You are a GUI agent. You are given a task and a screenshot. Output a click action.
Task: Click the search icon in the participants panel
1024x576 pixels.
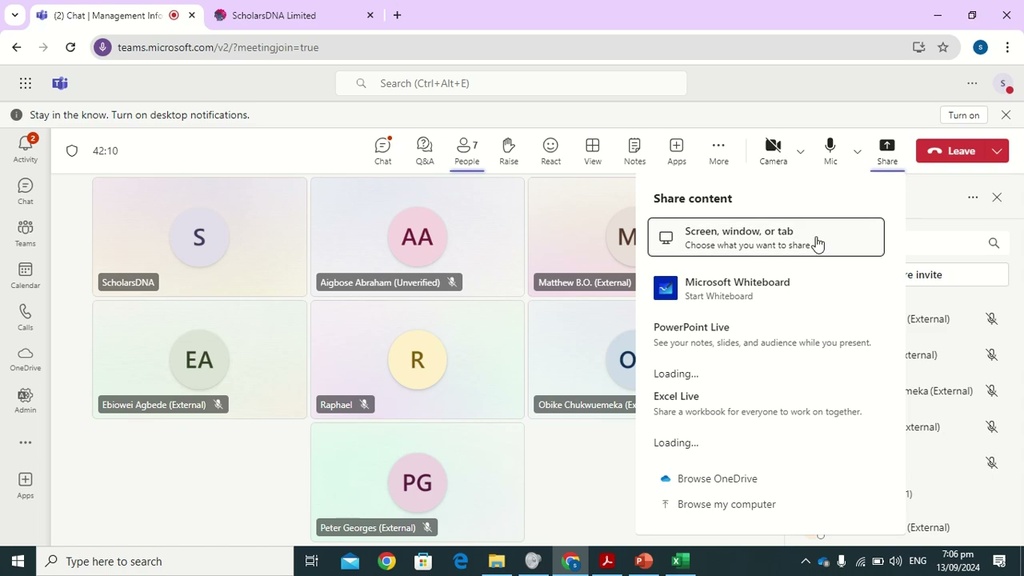[x=993, y=243]
